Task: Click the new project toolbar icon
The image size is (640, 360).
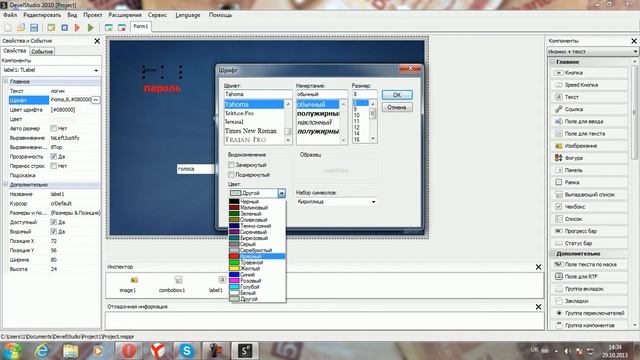Action: tap(8, 28)
